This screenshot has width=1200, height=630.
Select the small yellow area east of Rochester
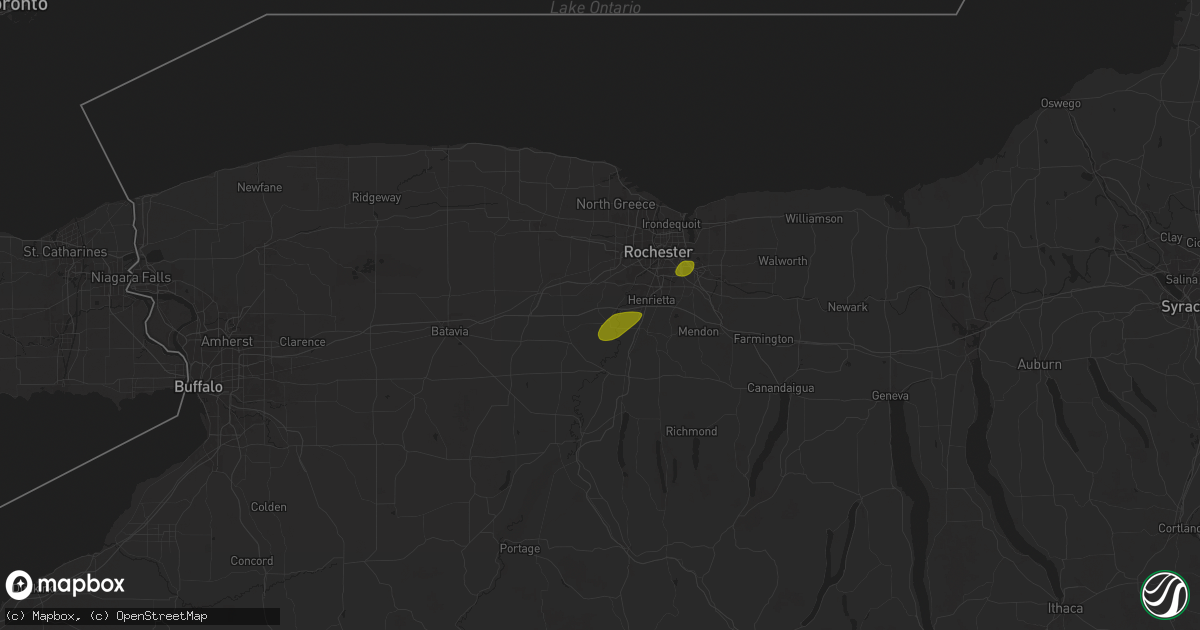[685, 268]
